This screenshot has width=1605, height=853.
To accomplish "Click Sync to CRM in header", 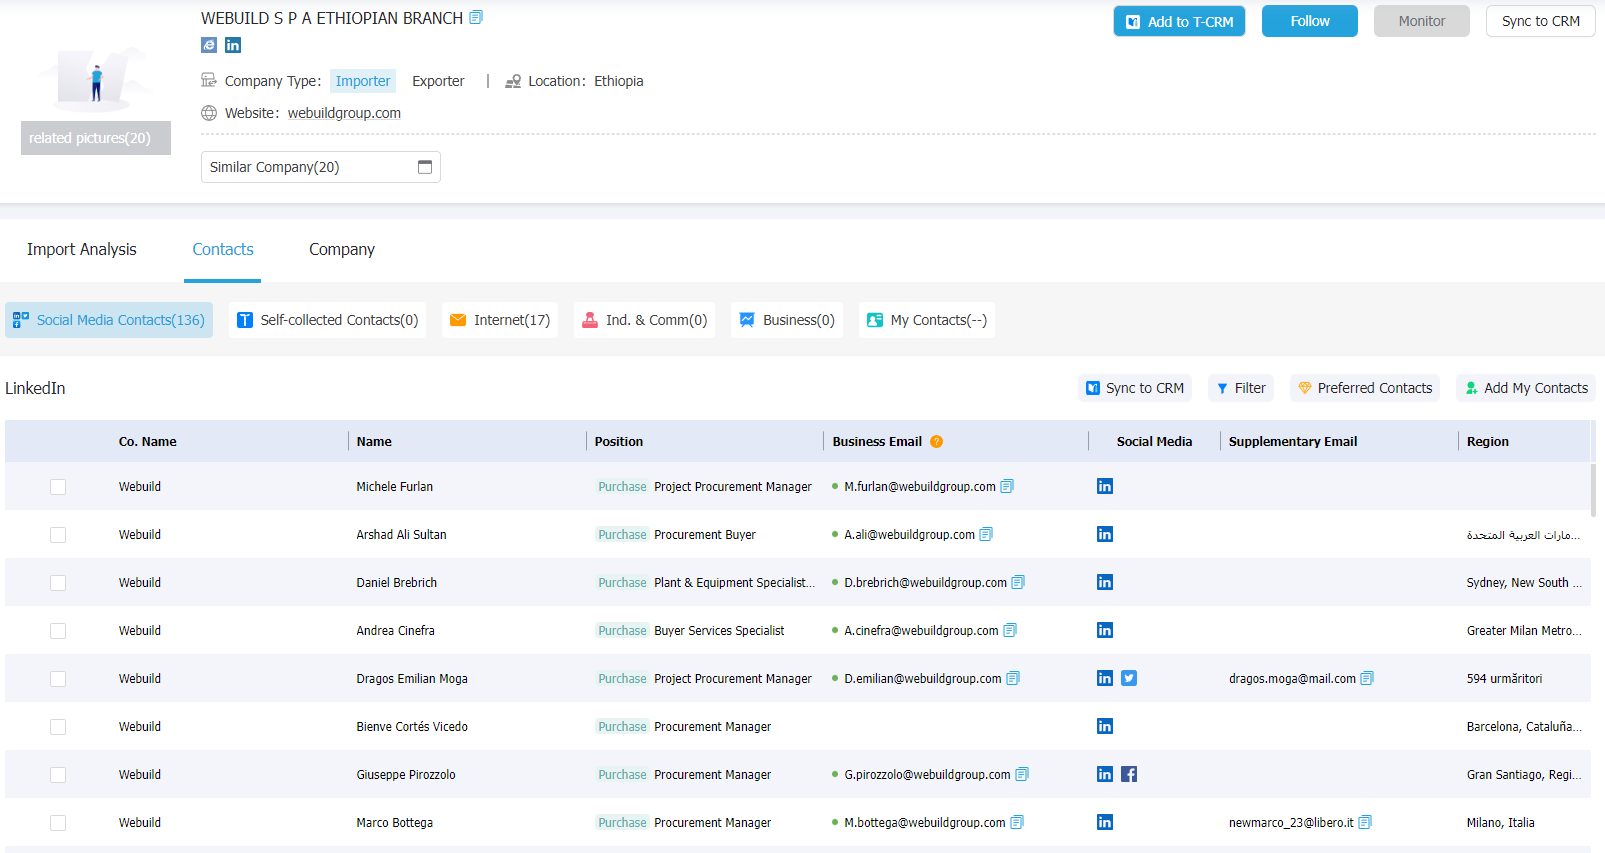I will [1541, 21].
